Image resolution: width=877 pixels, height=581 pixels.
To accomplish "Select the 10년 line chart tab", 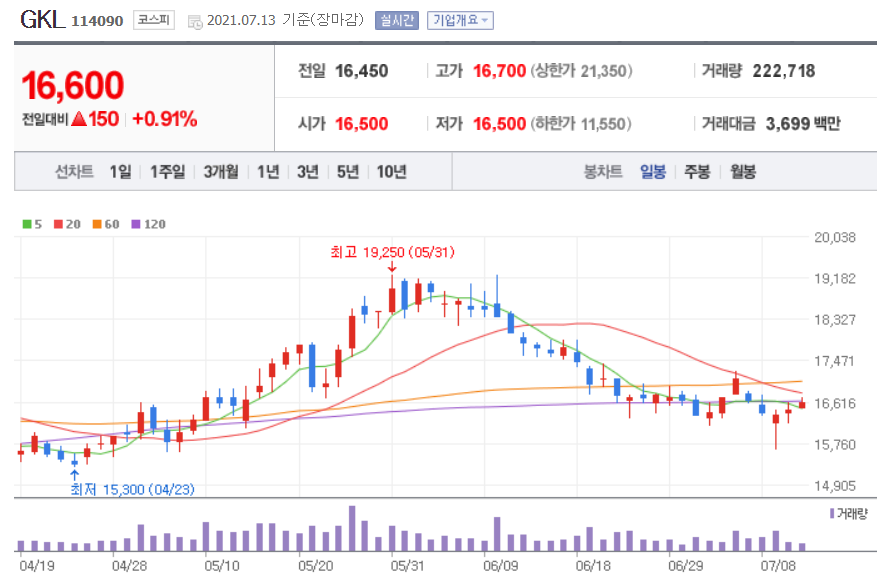I will coord(392,172).
